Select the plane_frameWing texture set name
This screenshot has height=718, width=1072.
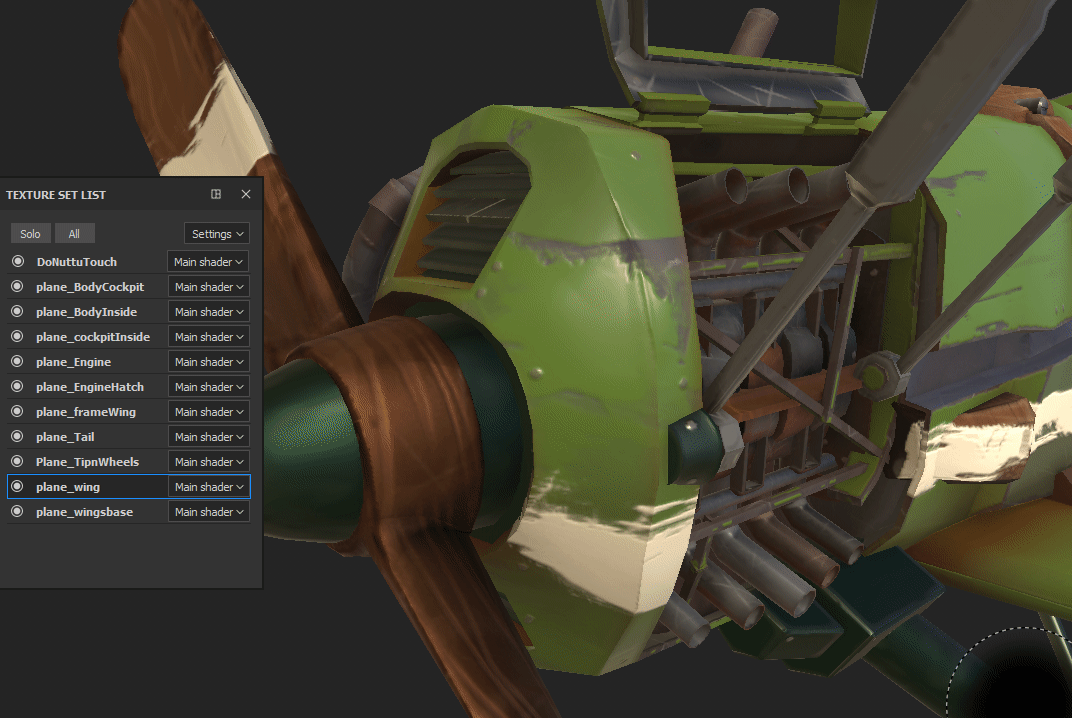click(86, 412)
